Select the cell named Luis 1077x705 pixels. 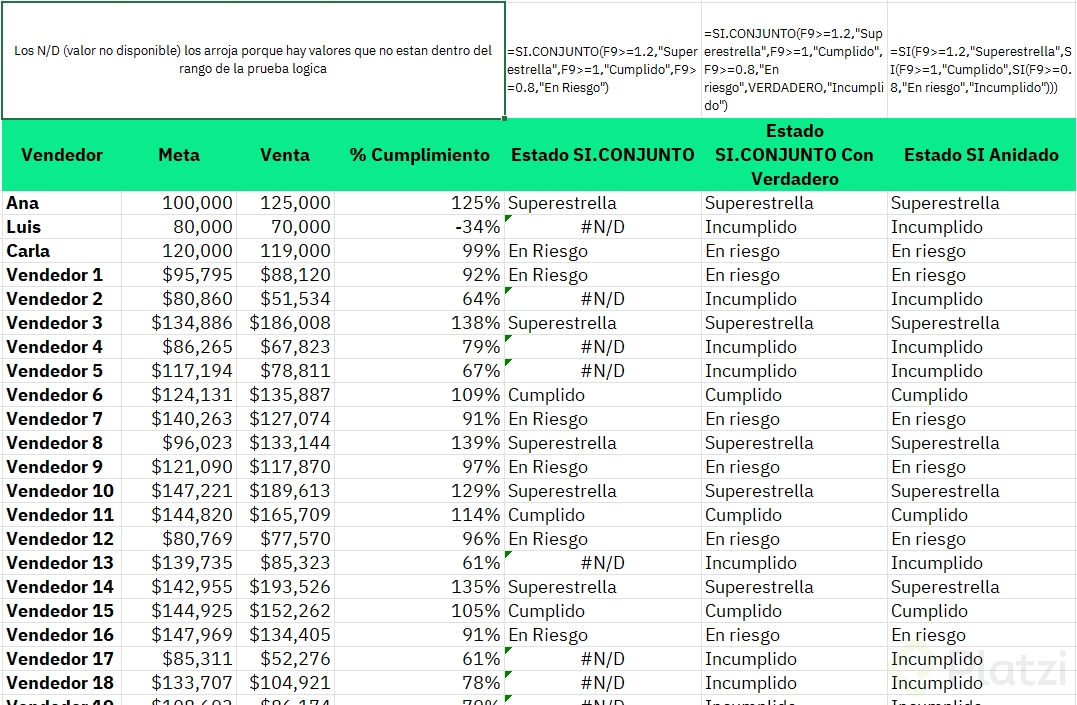pyautogui.click(x=62, y=227)
